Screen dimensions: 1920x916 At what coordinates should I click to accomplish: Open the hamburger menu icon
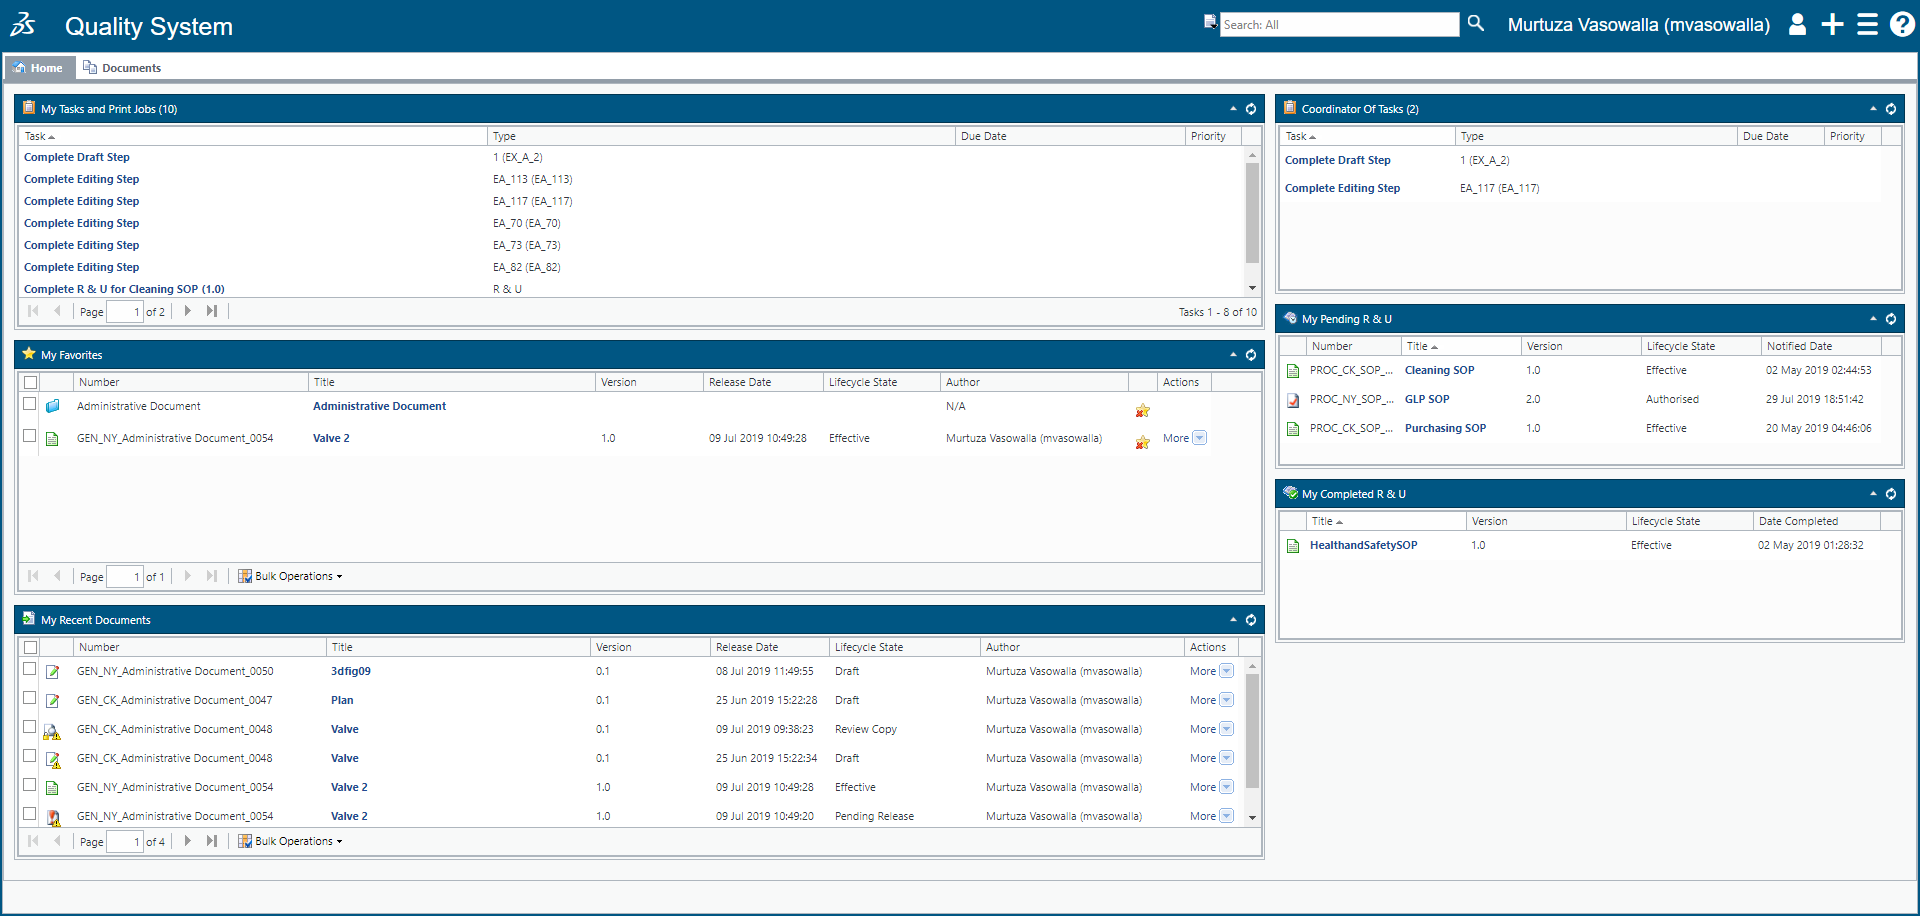pyautogui.click(x=1867, y=24)
